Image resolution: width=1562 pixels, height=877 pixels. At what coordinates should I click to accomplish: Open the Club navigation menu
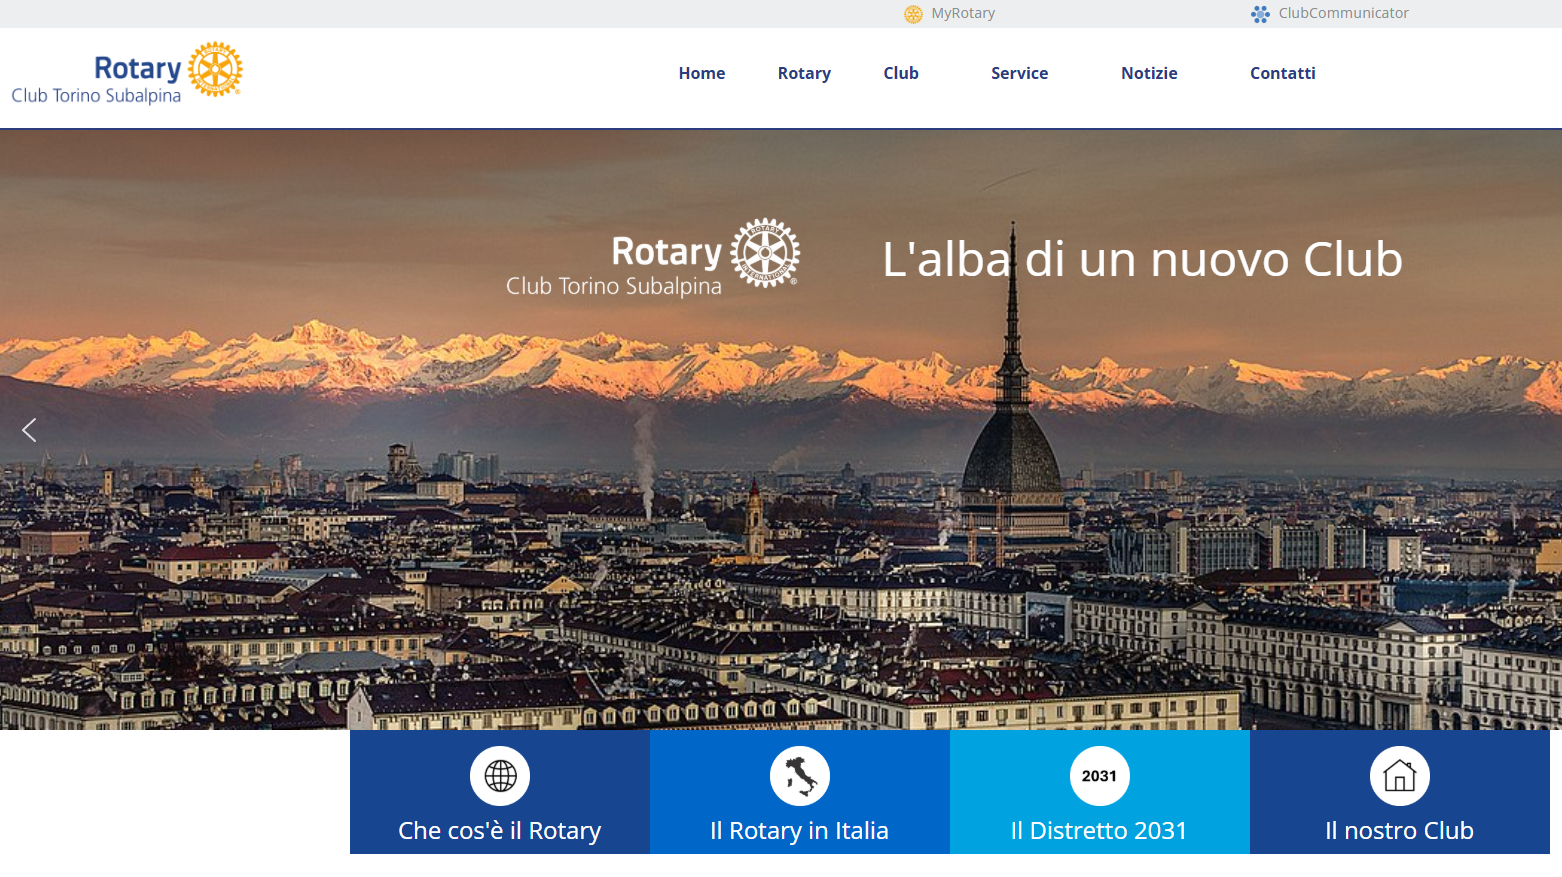click(901, 73)
